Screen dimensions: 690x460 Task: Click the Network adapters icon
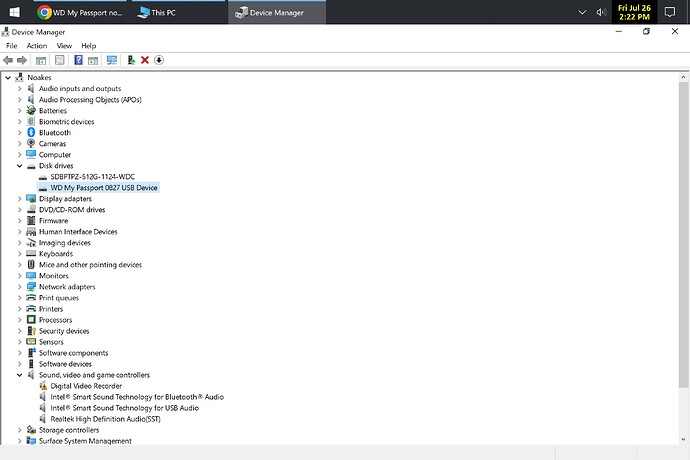pyautogui.click(x=31, y=287)
